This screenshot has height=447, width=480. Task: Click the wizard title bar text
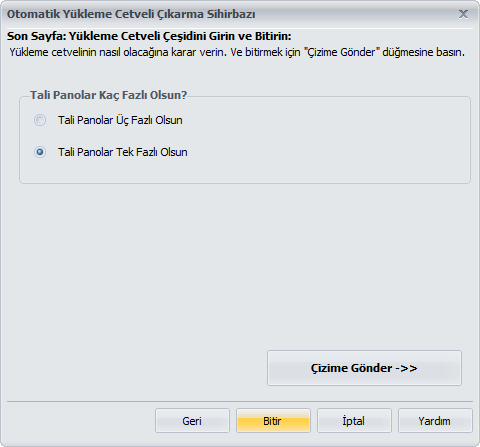pyautogui.click(x=131, y=14)
